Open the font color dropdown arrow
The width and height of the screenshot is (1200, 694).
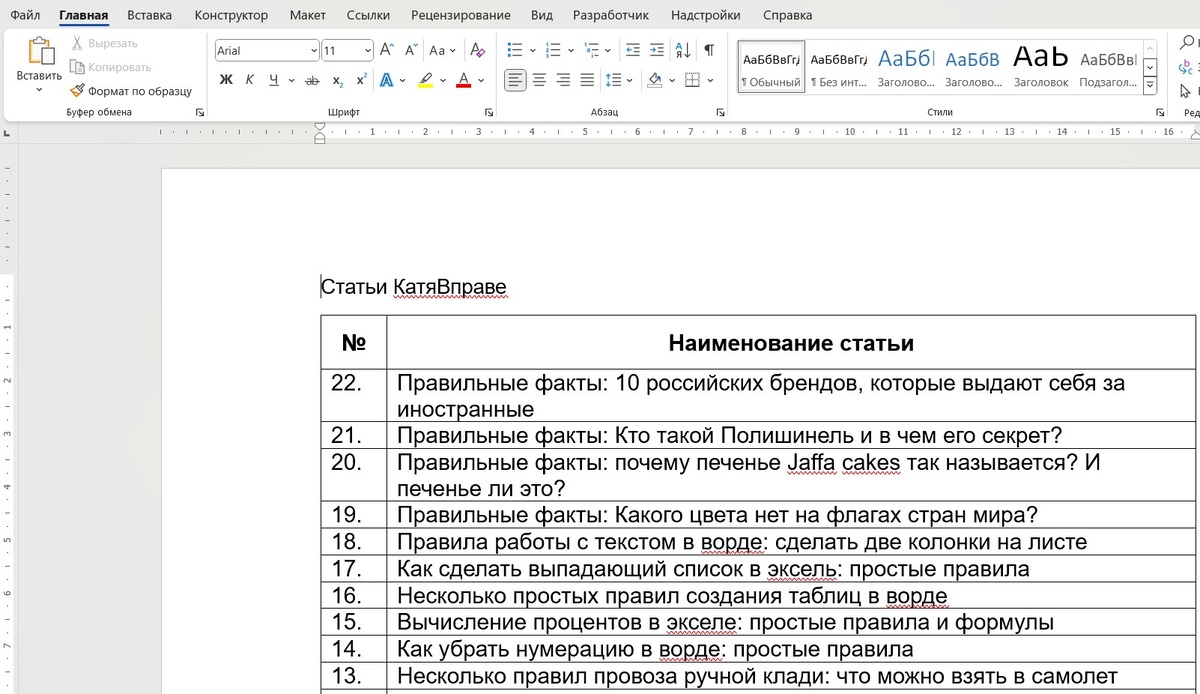(x=481, y=80)
